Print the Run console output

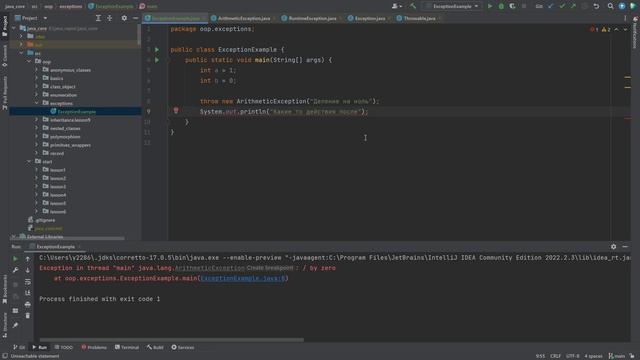(x=28, y=304)
